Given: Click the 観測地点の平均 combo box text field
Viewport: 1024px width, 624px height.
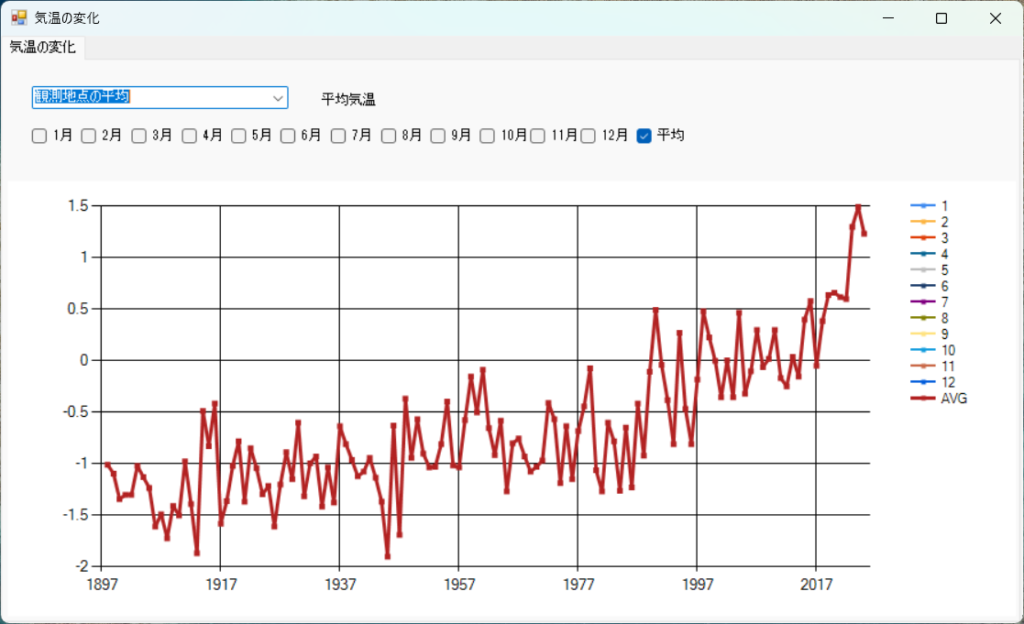Looking at the screenshot, I should 150,97.
